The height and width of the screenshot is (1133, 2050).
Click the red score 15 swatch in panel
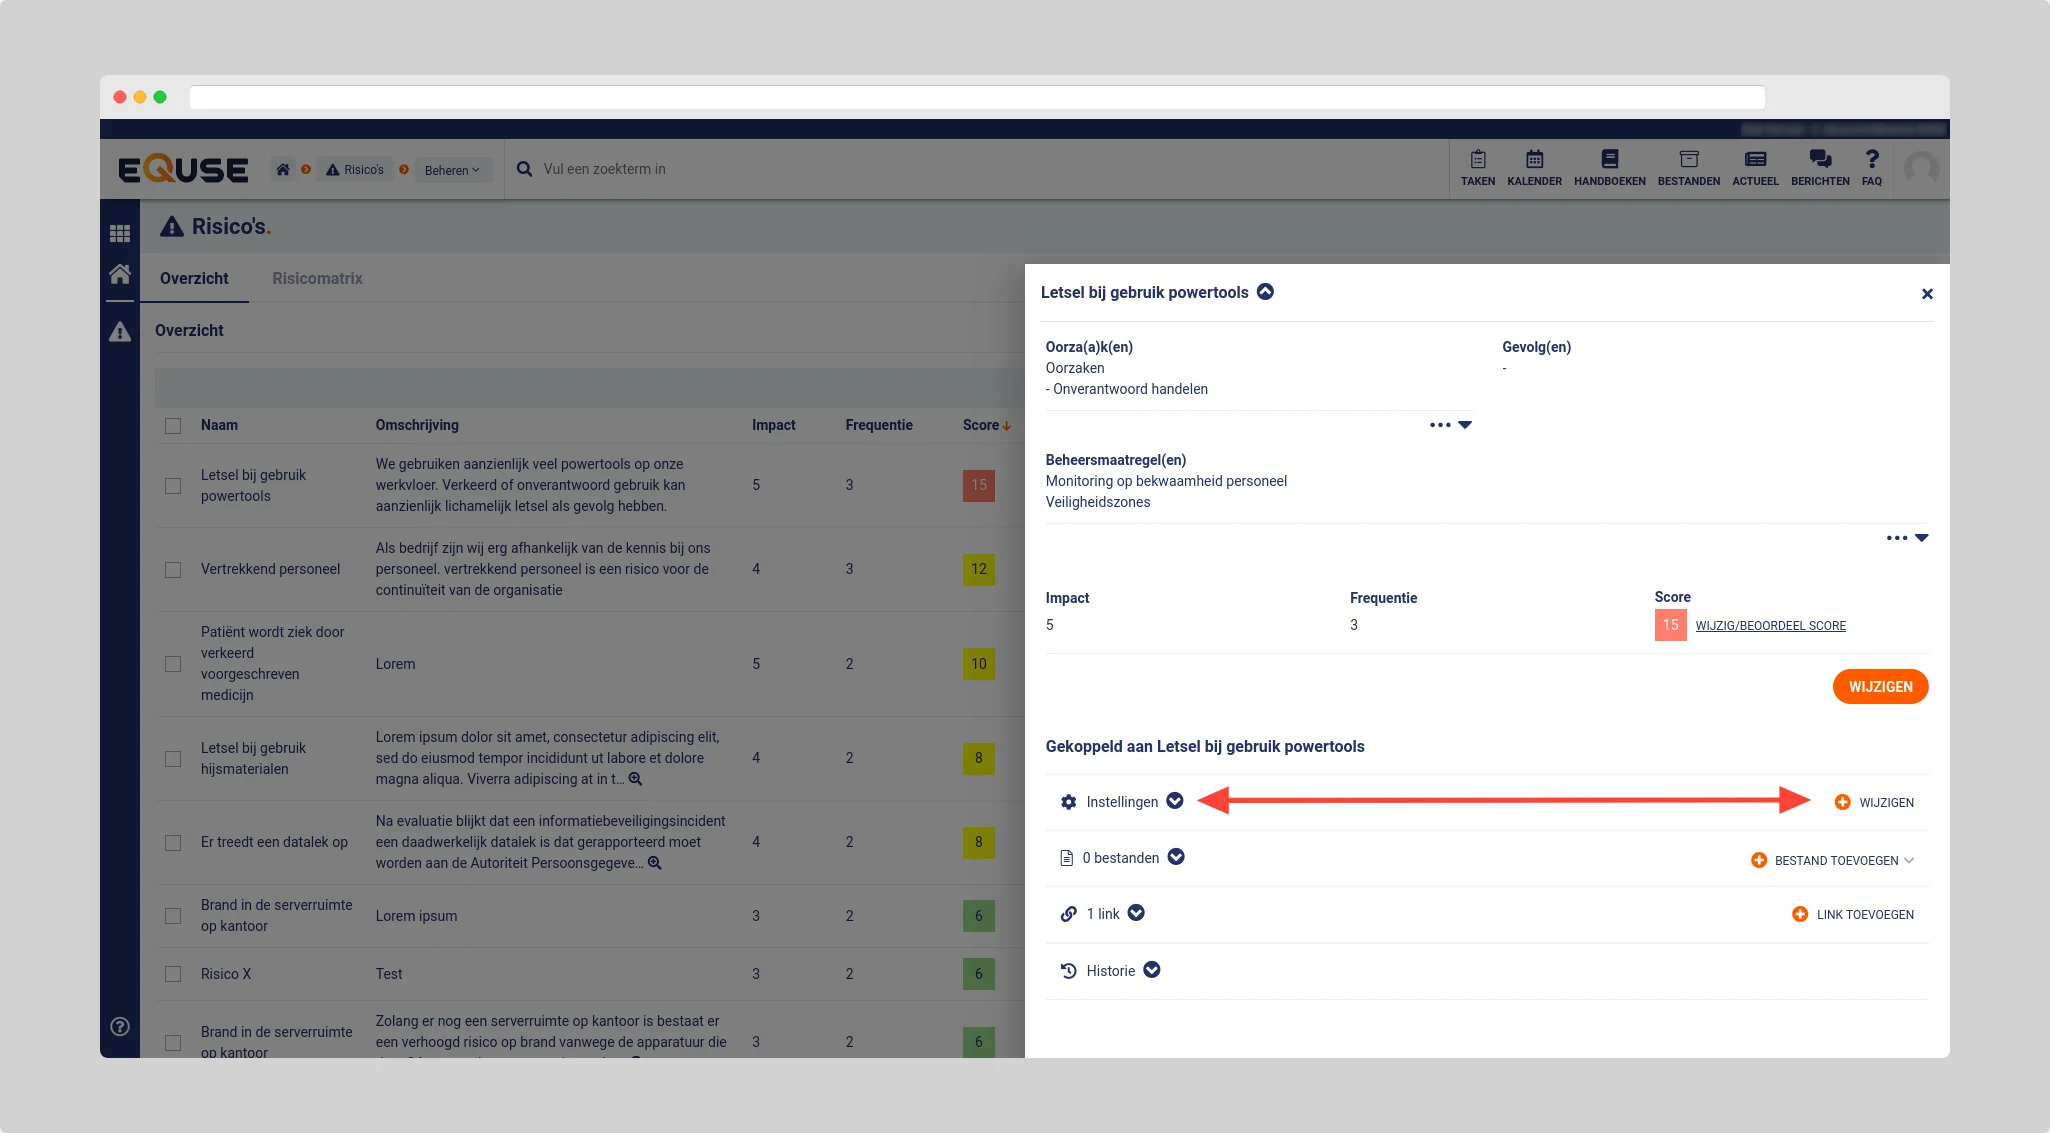(1670, 625)
